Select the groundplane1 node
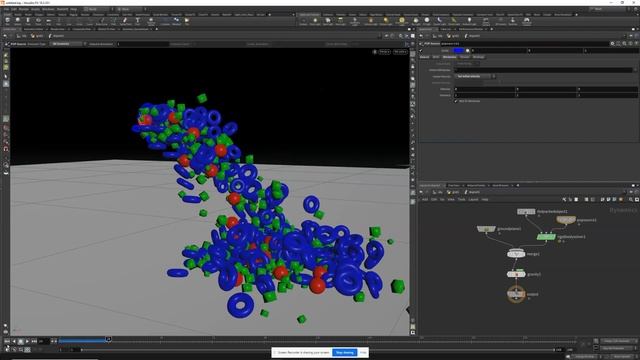This screenshot has height=360, width=640. click(486, 229)
